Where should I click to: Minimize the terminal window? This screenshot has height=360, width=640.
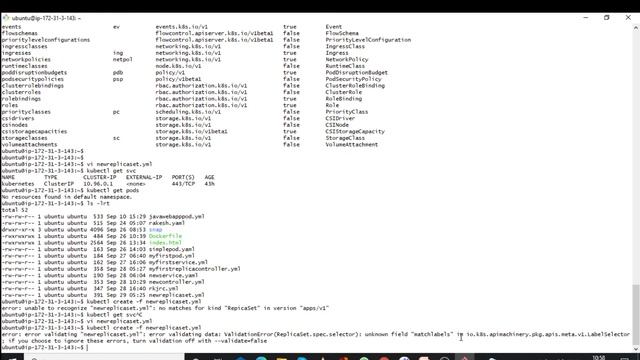586,18
